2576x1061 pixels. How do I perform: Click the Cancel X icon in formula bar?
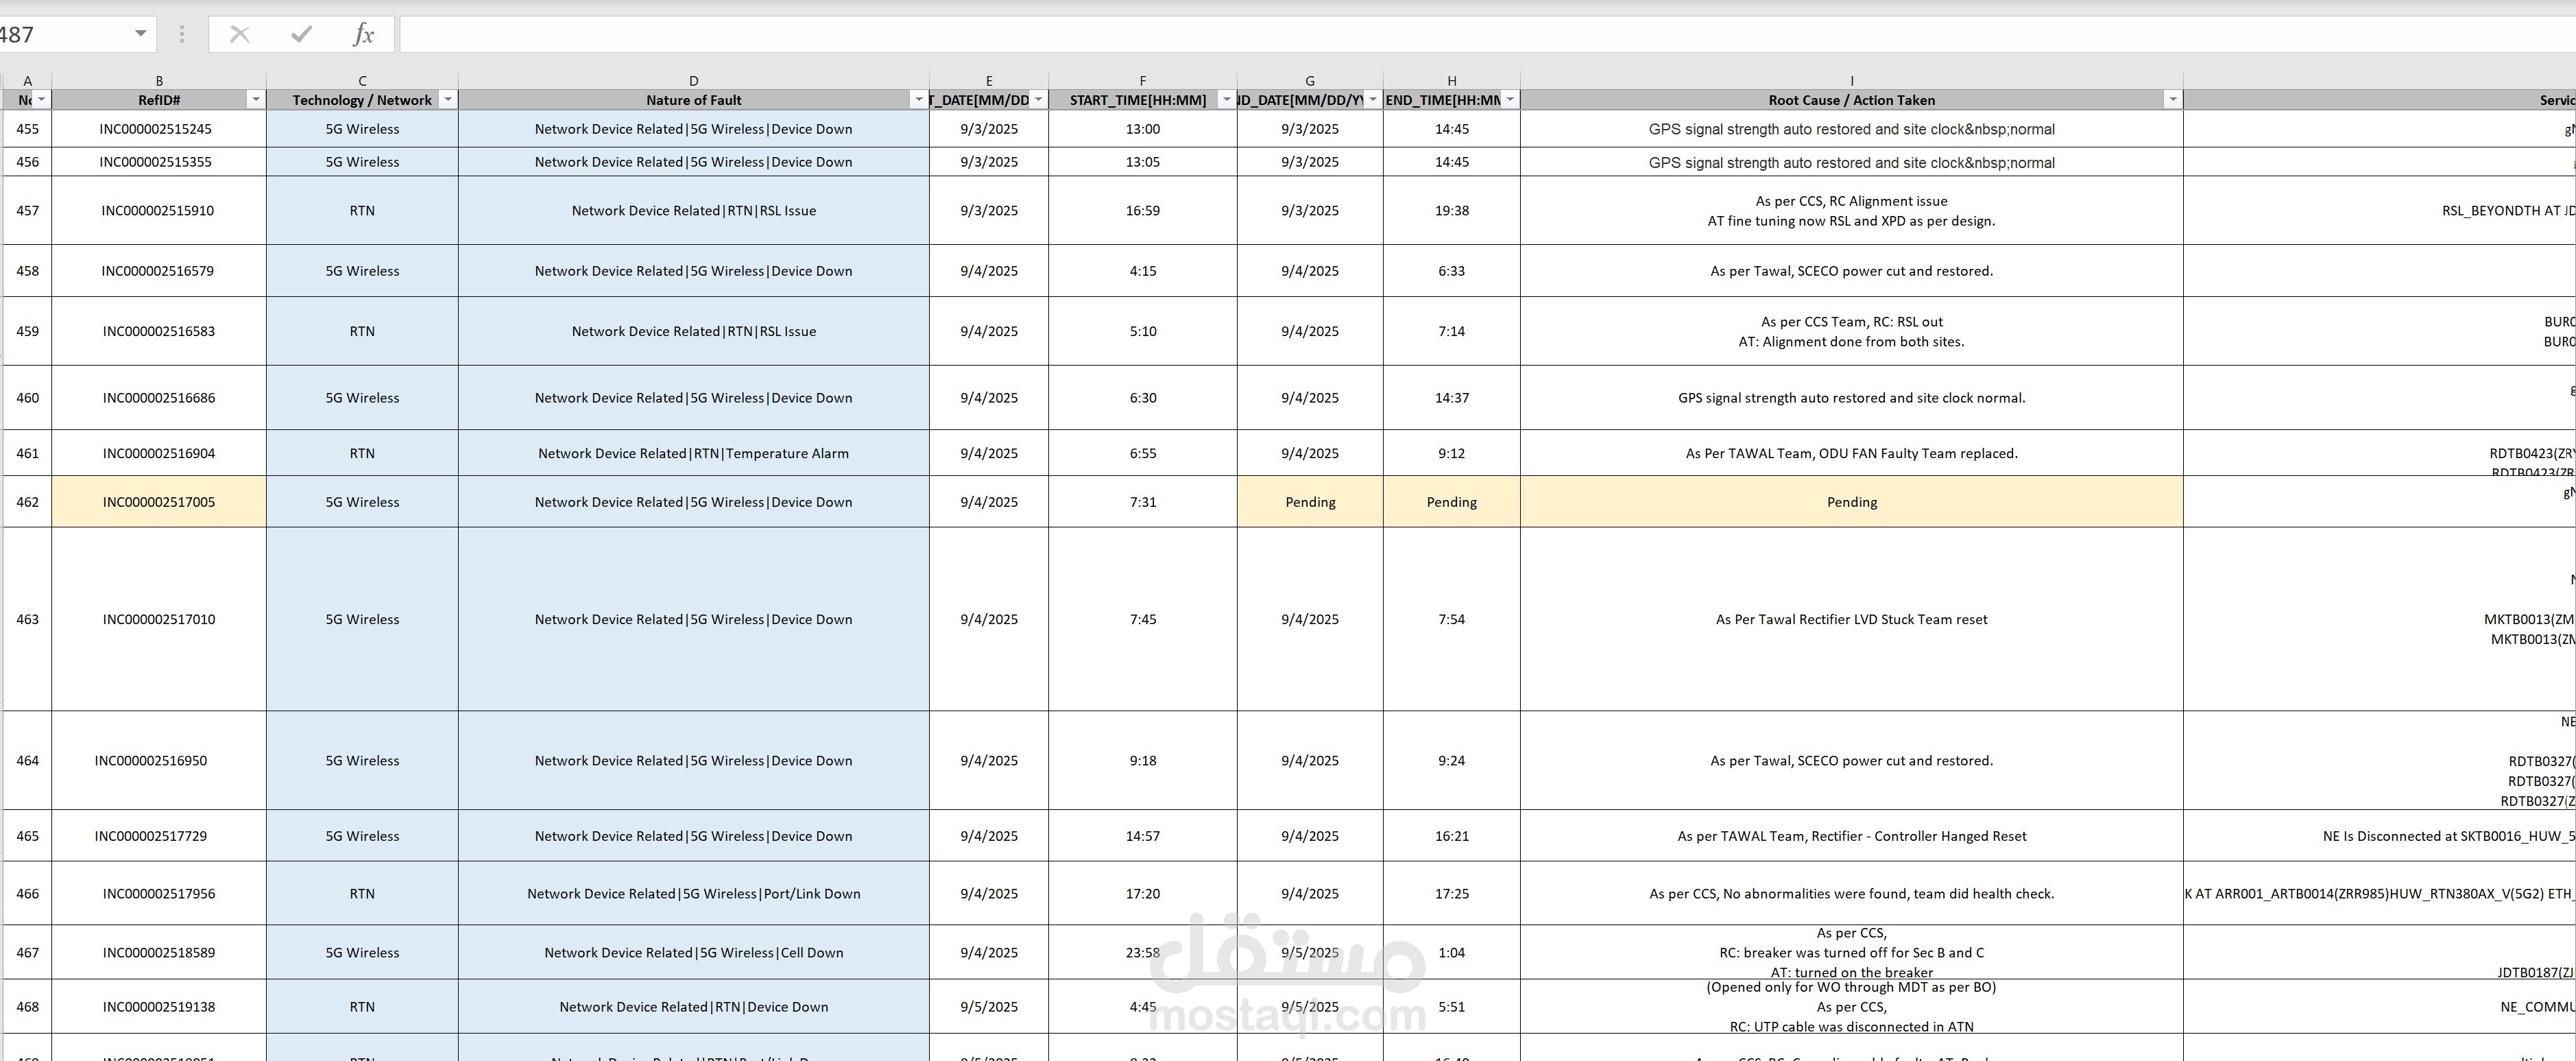click(240, 35)
